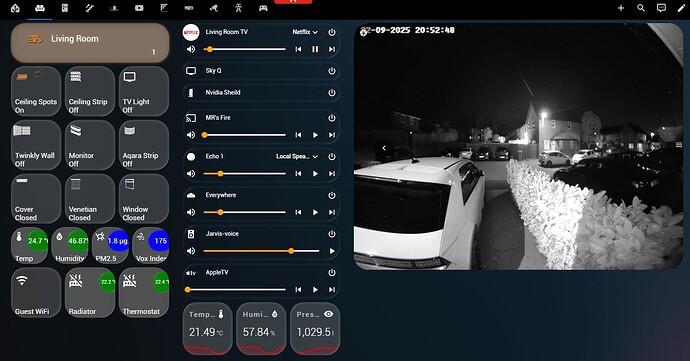Open the driveway camera feed image
This screenshot has width=690, height=361.
(x=518, y=146)
